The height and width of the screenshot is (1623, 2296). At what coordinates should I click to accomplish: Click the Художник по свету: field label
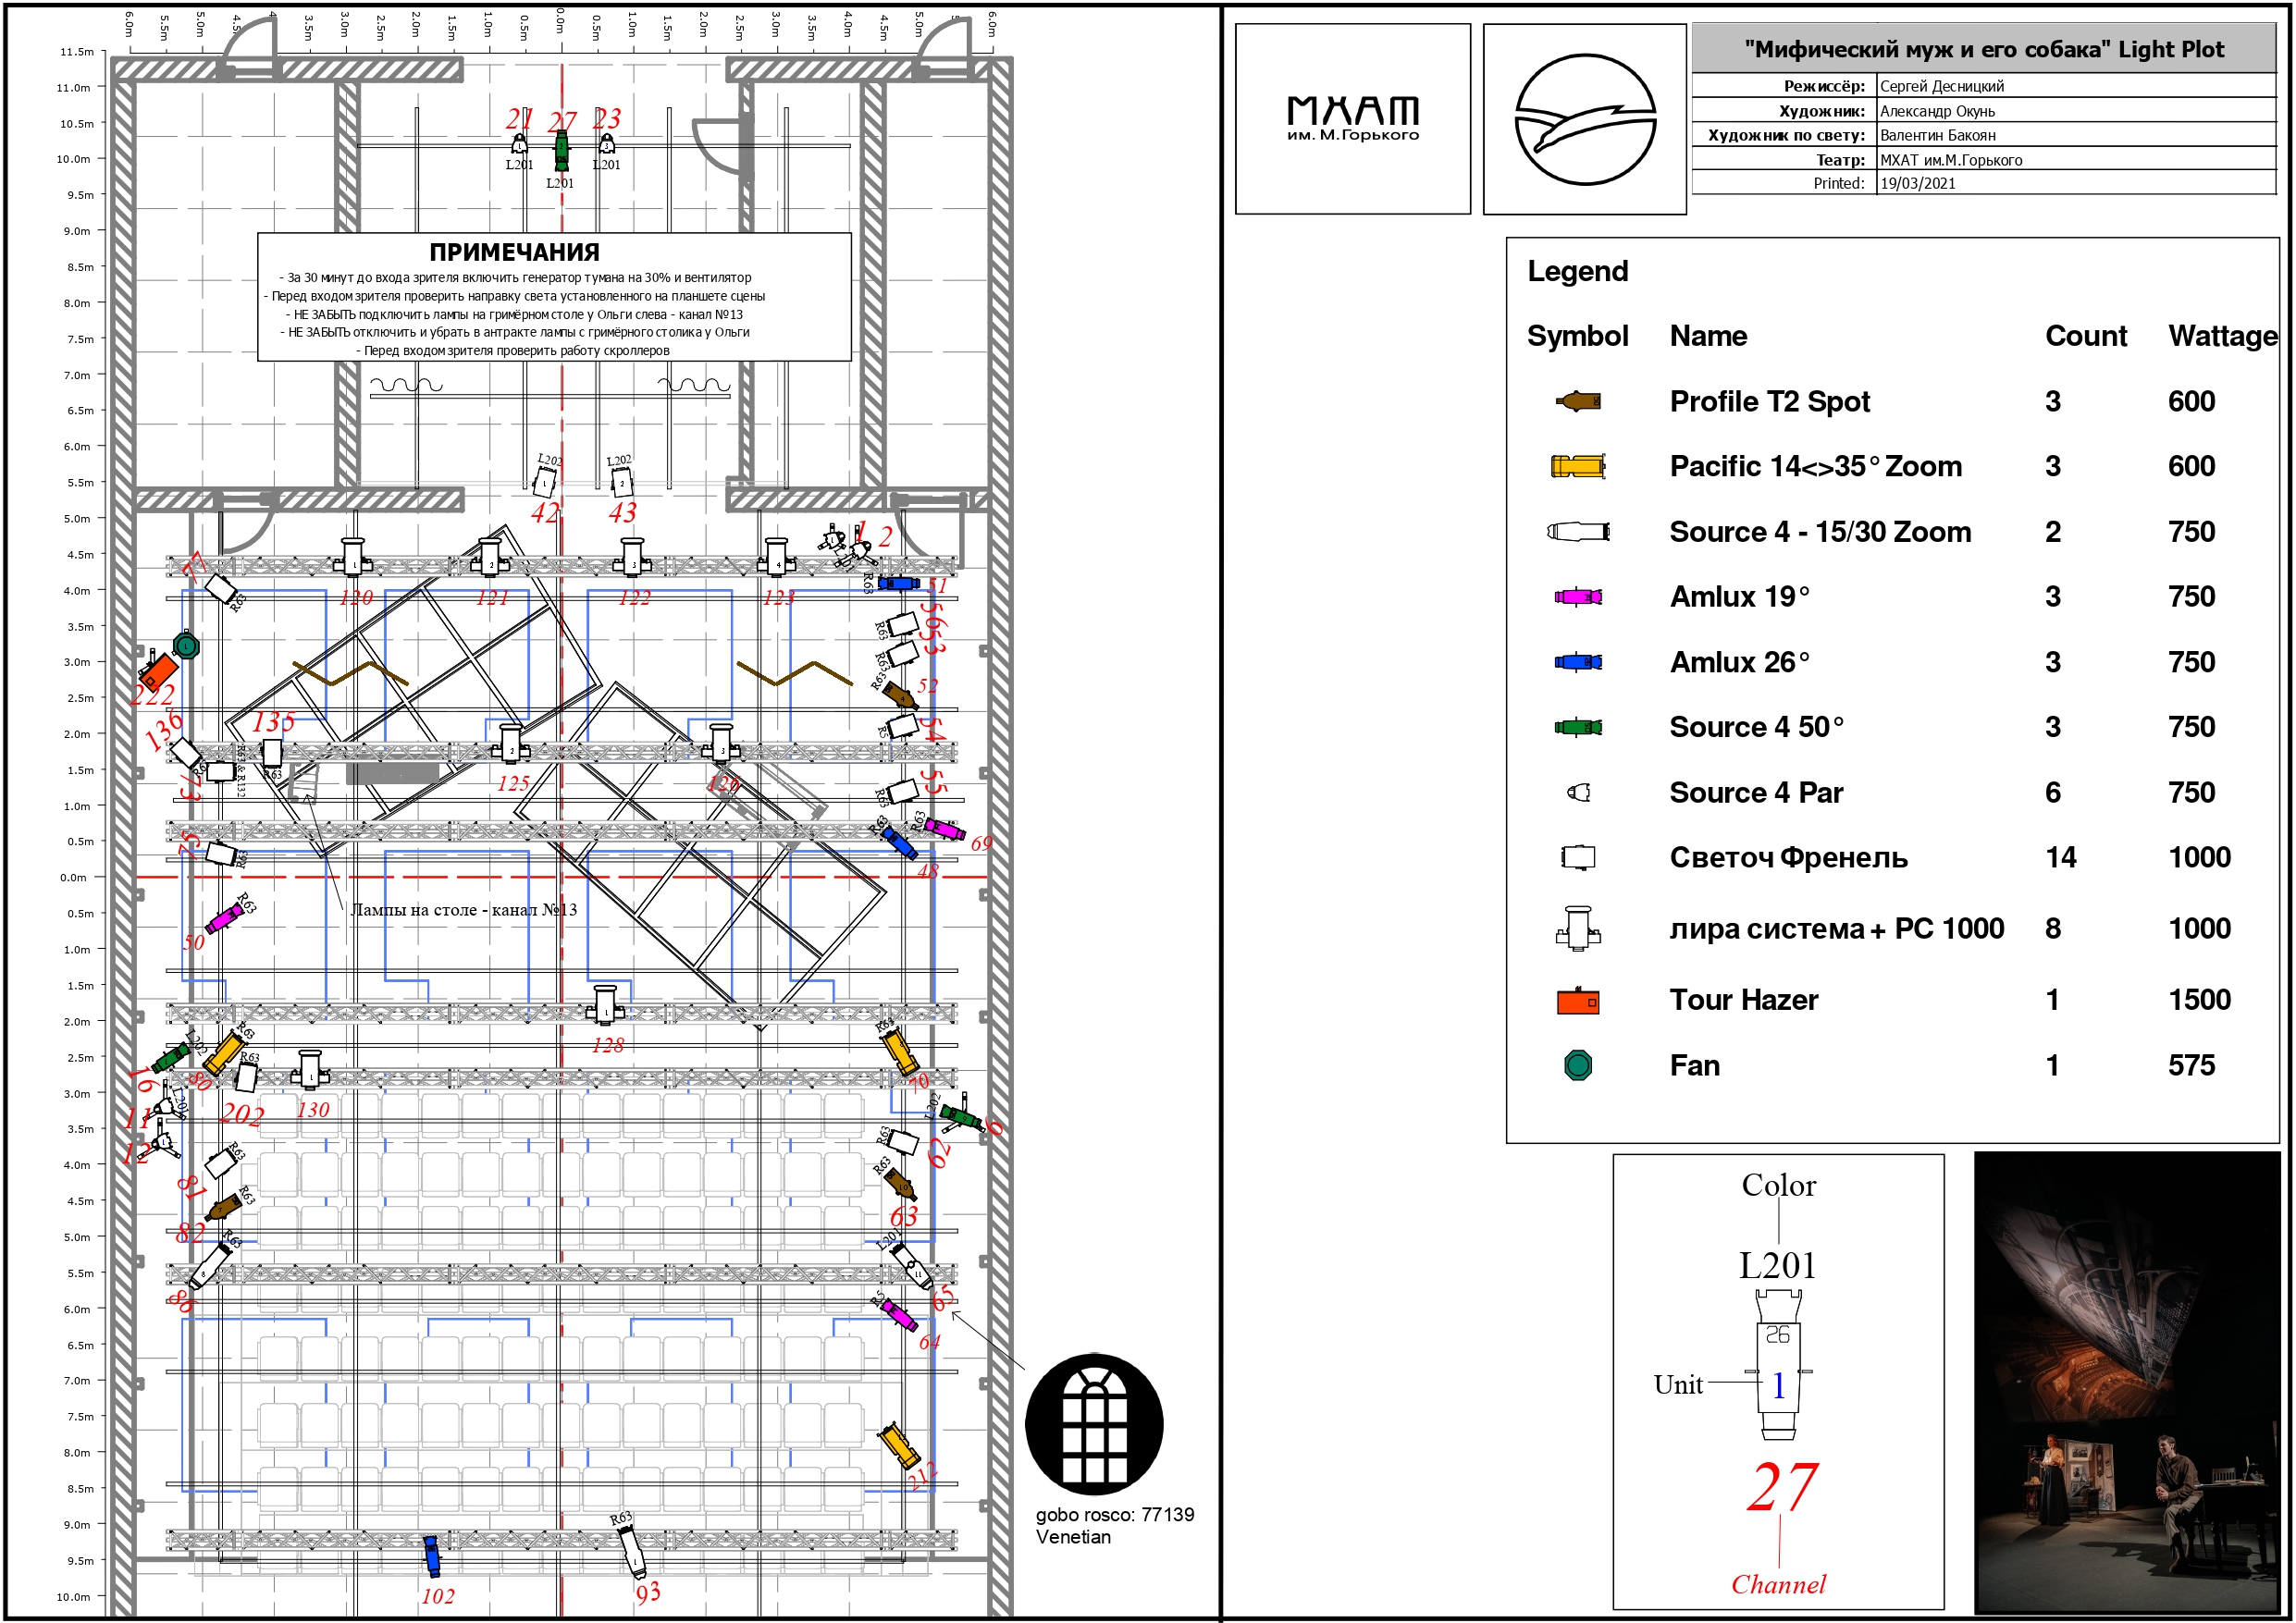1786,135
